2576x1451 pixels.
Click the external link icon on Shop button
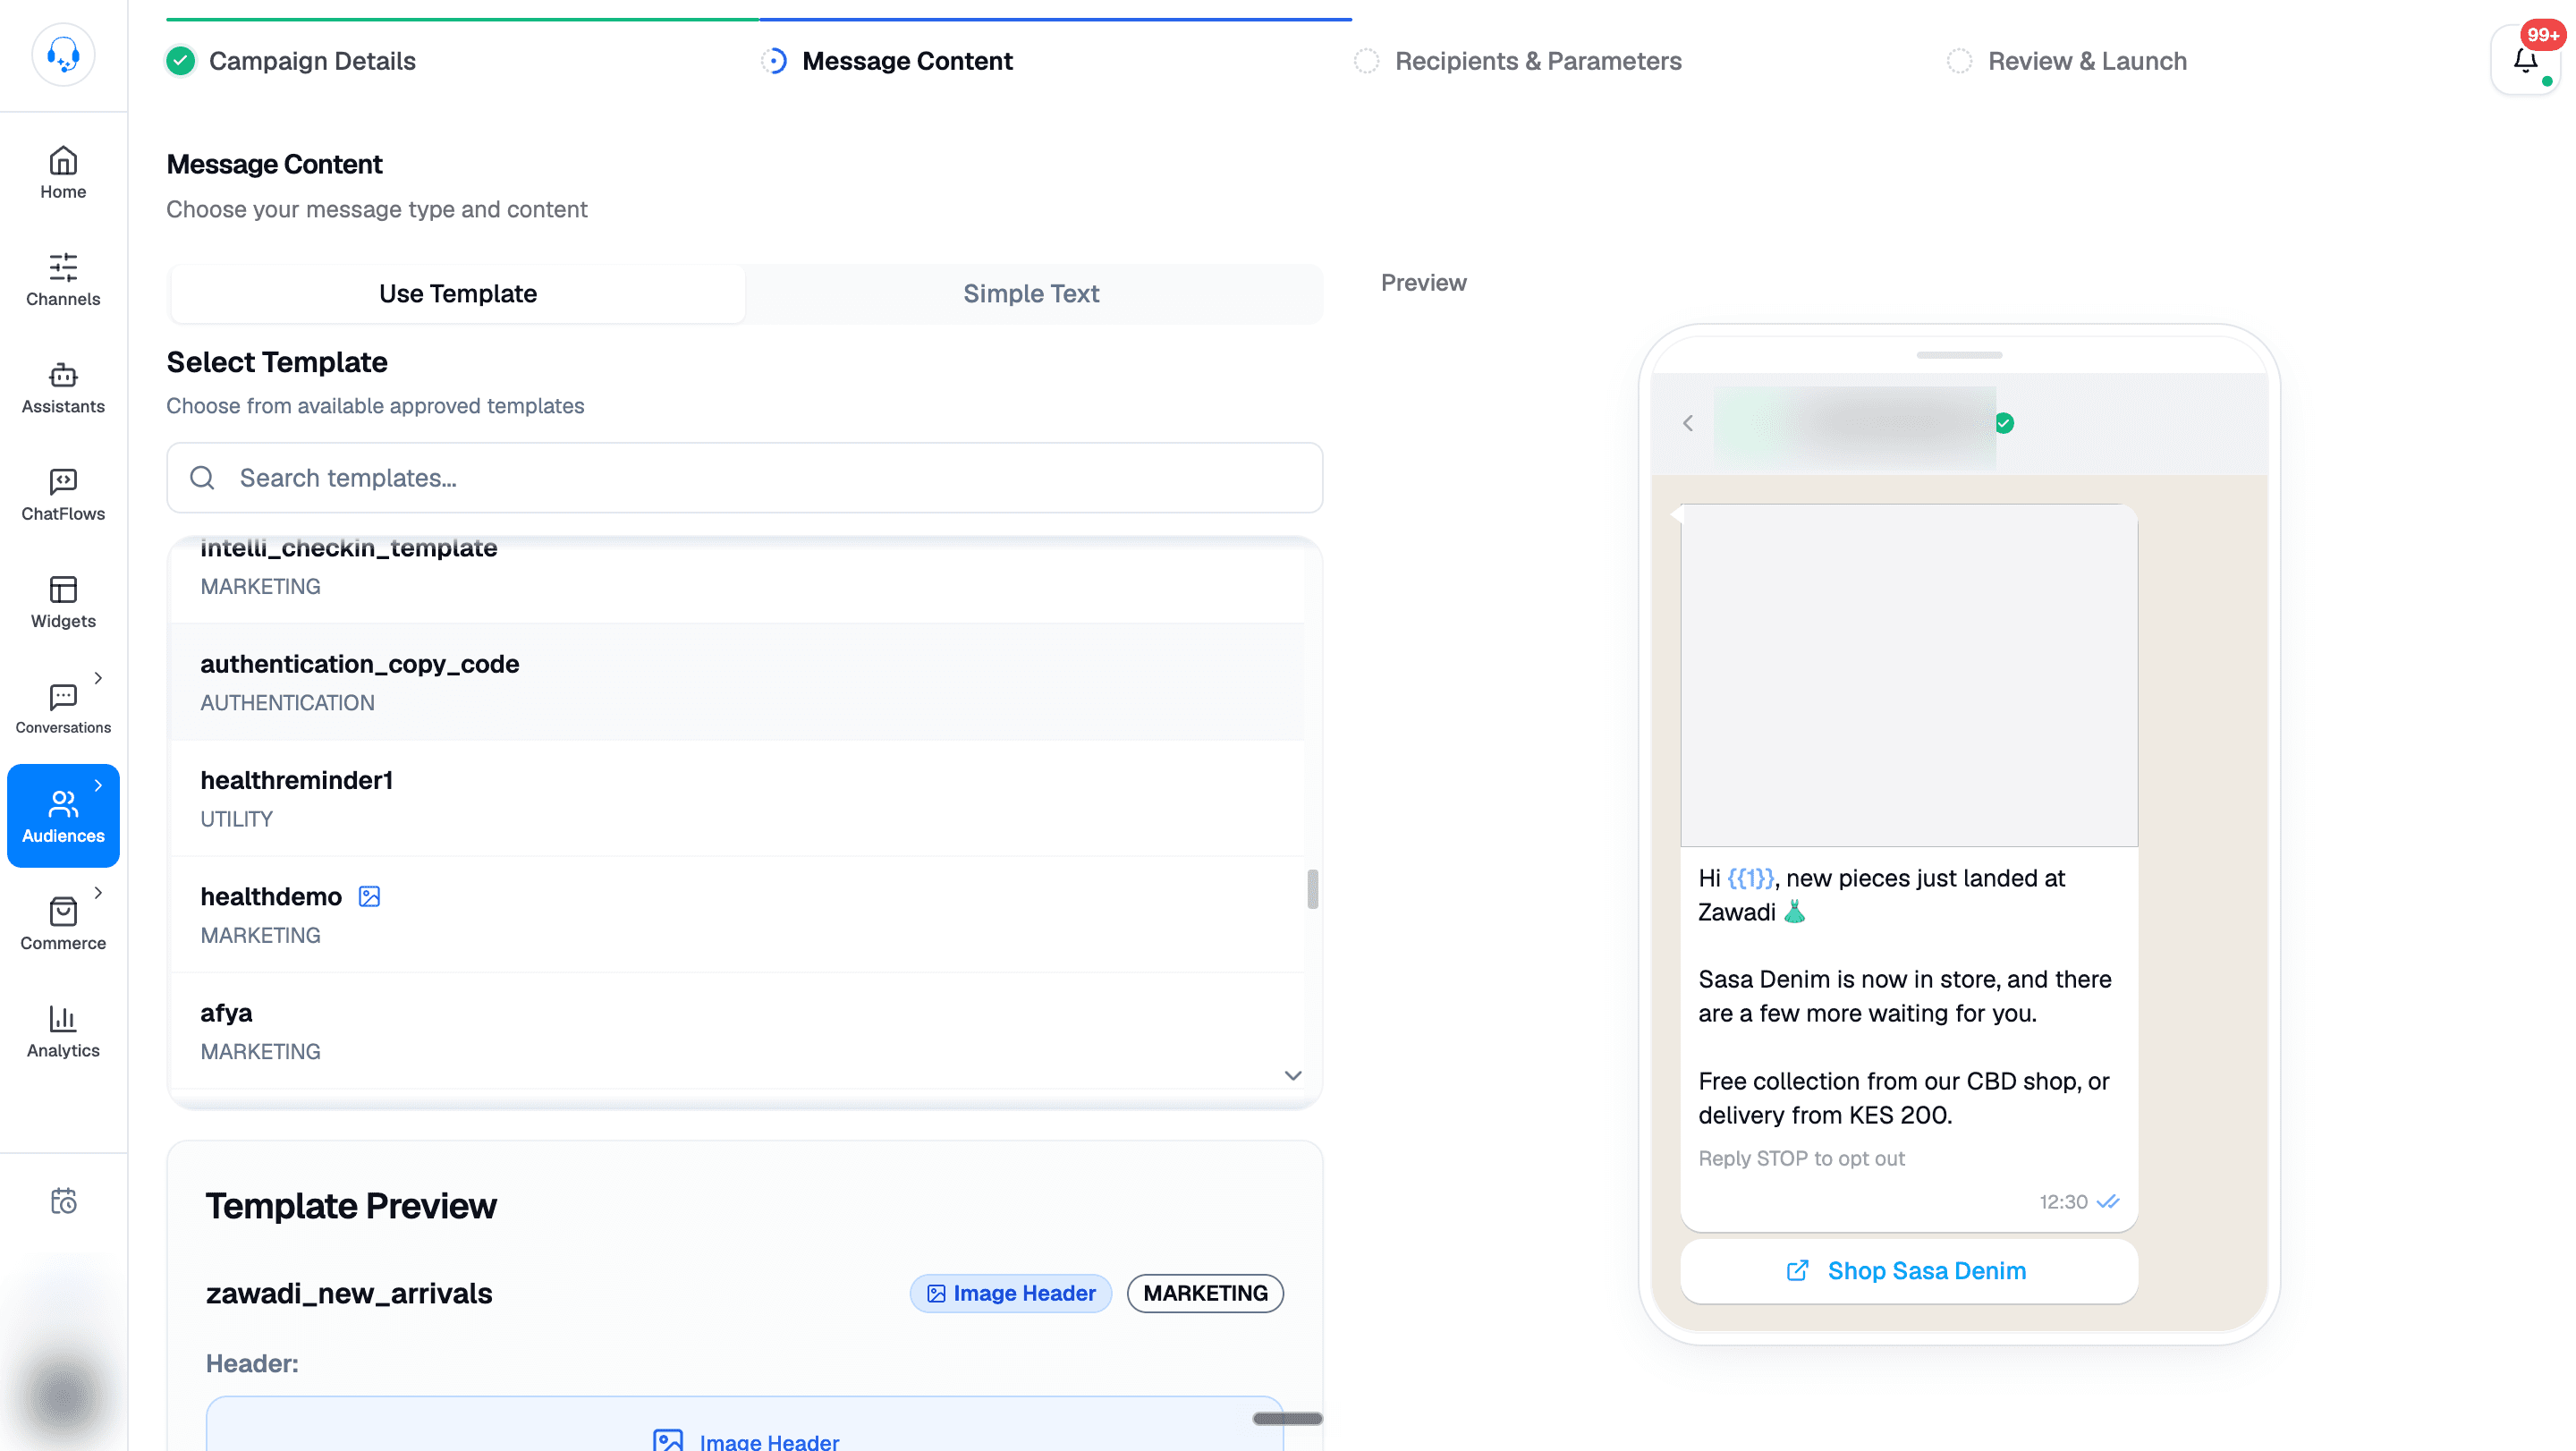pos(1797,1270)
